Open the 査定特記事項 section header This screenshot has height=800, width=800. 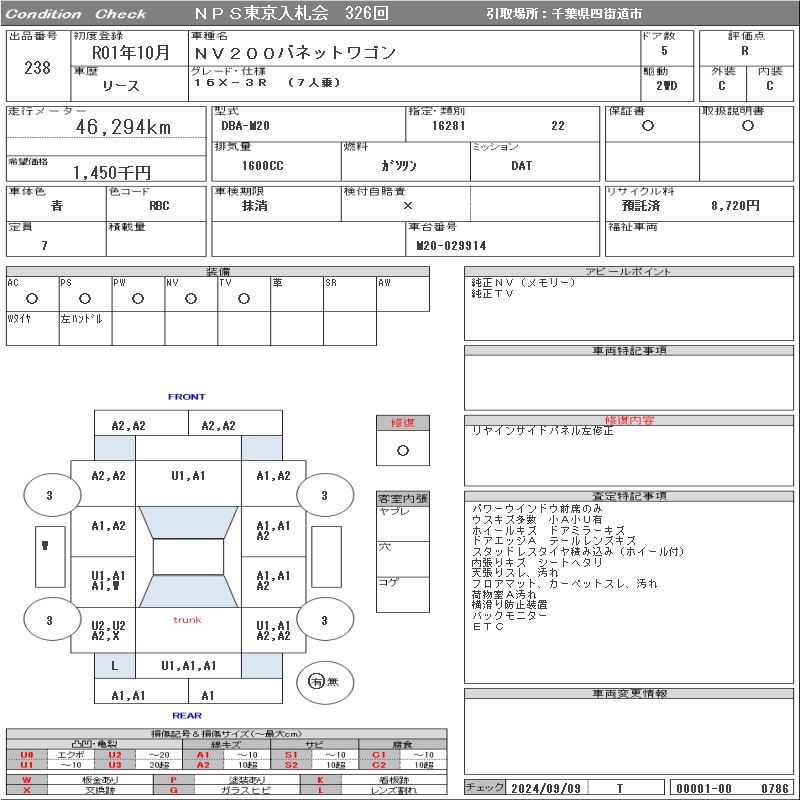629,496
